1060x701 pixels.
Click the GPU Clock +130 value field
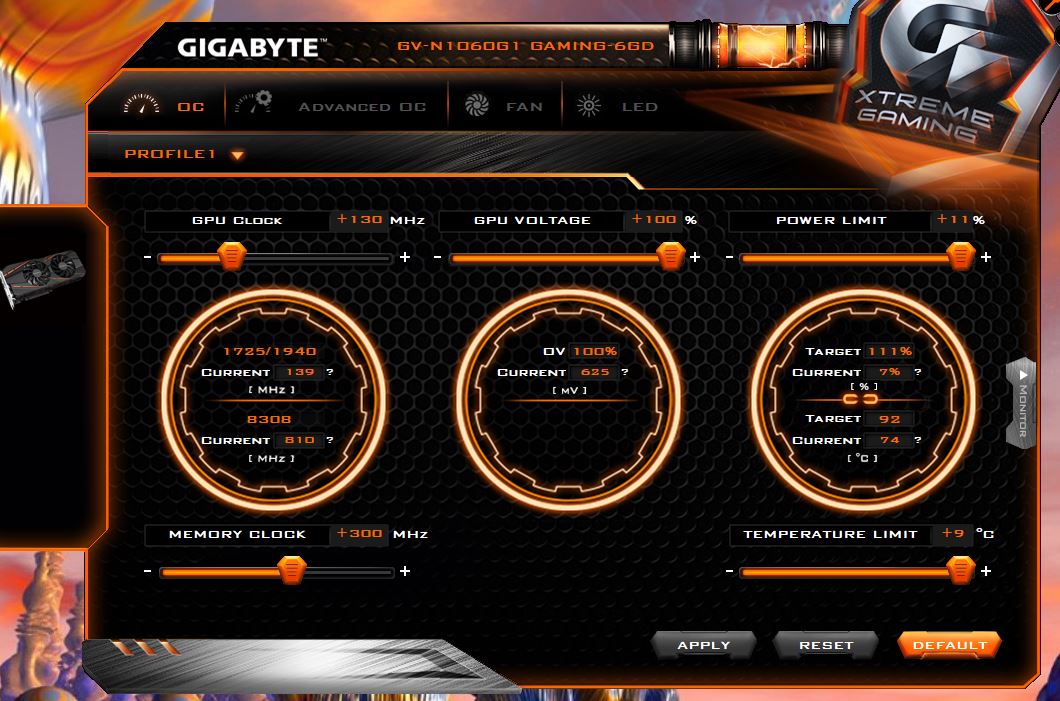click(360, 220)
